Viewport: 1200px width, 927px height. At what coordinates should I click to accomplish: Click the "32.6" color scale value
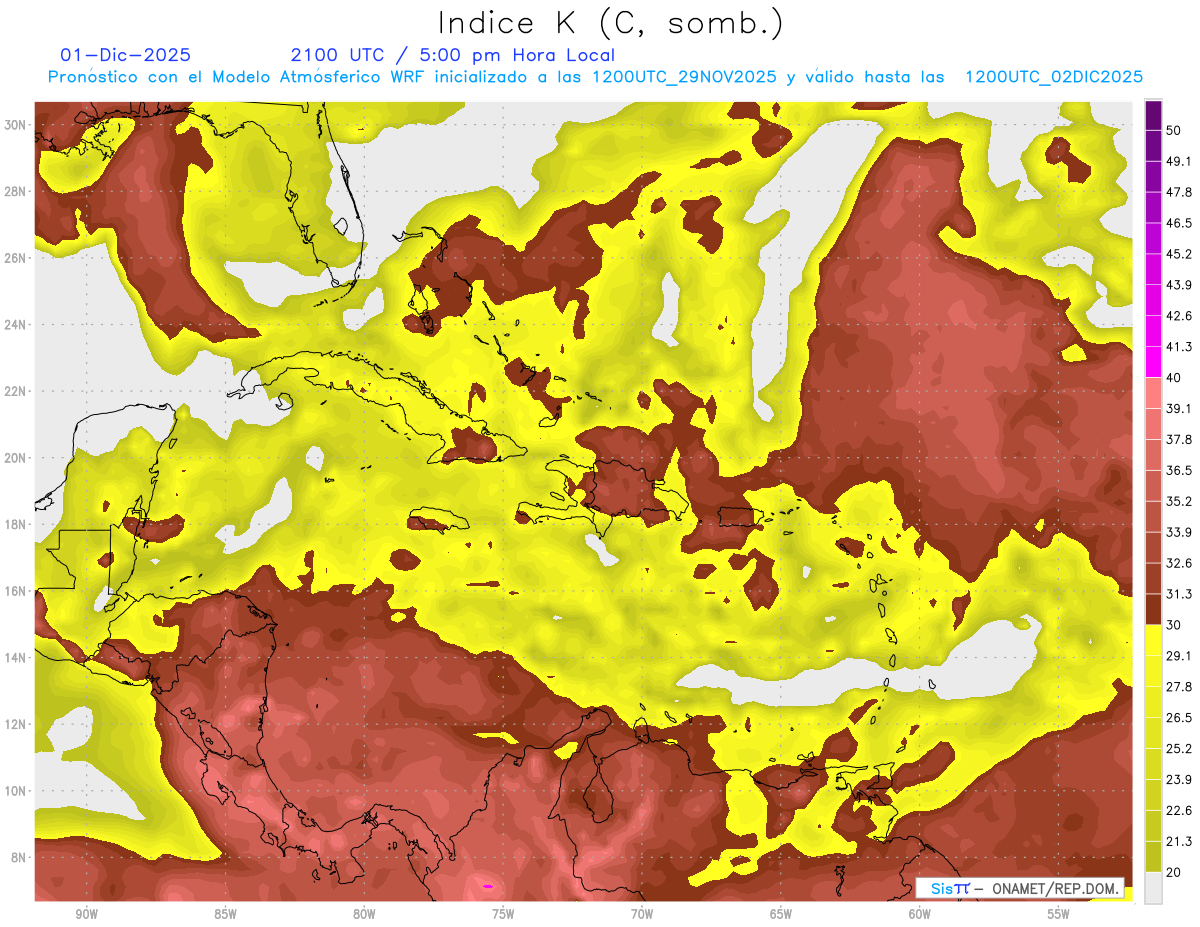click(x=1179, y=563)
